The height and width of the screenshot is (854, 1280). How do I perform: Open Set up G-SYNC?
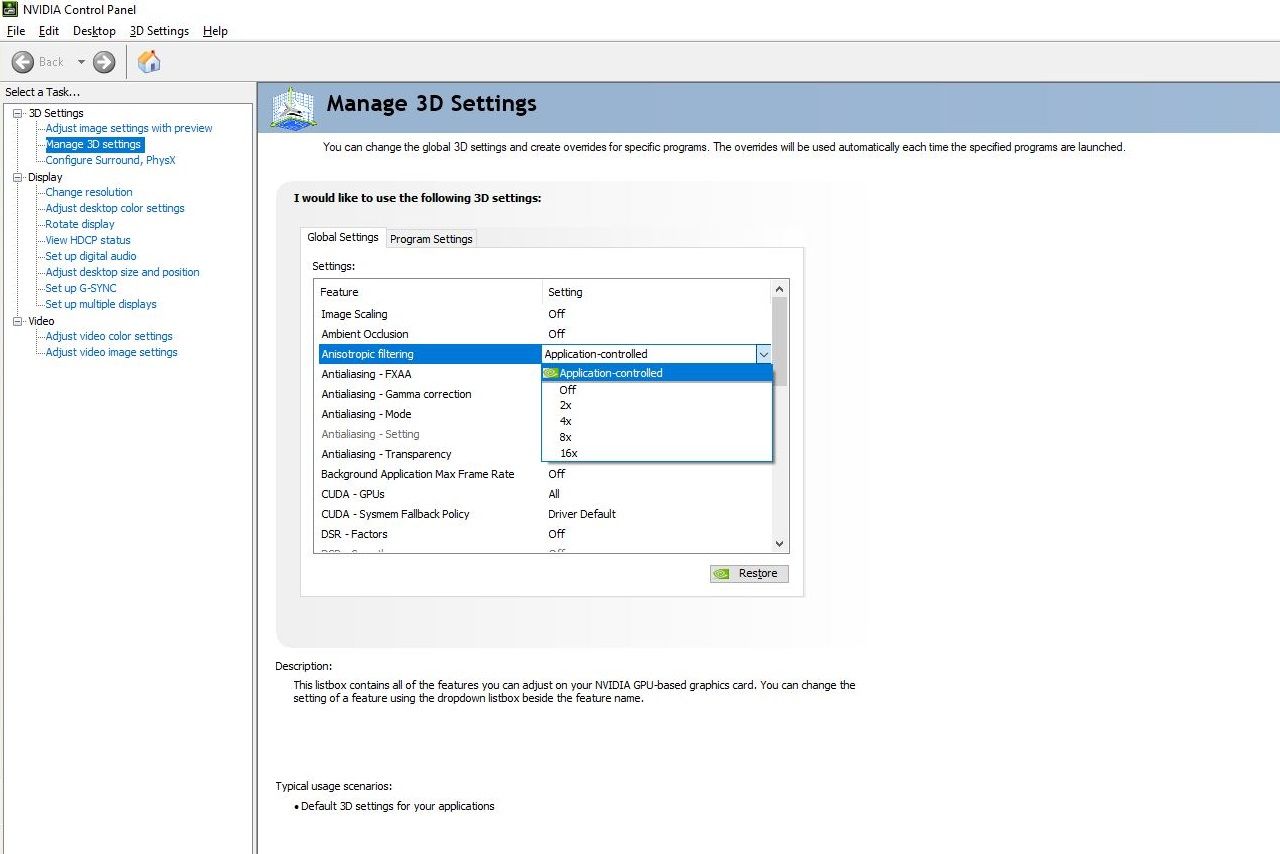coord(81,288)
